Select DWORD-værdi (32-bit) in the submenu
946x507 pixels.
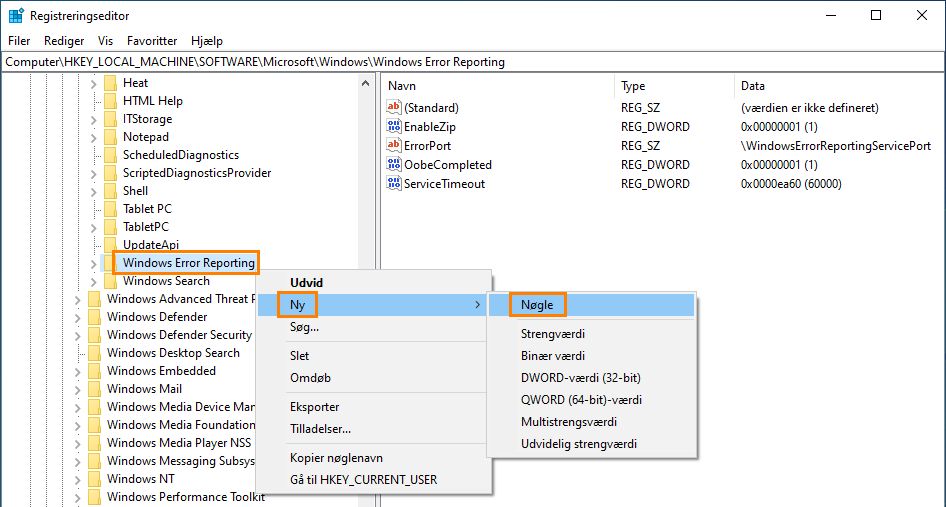[x=591, y=378]
